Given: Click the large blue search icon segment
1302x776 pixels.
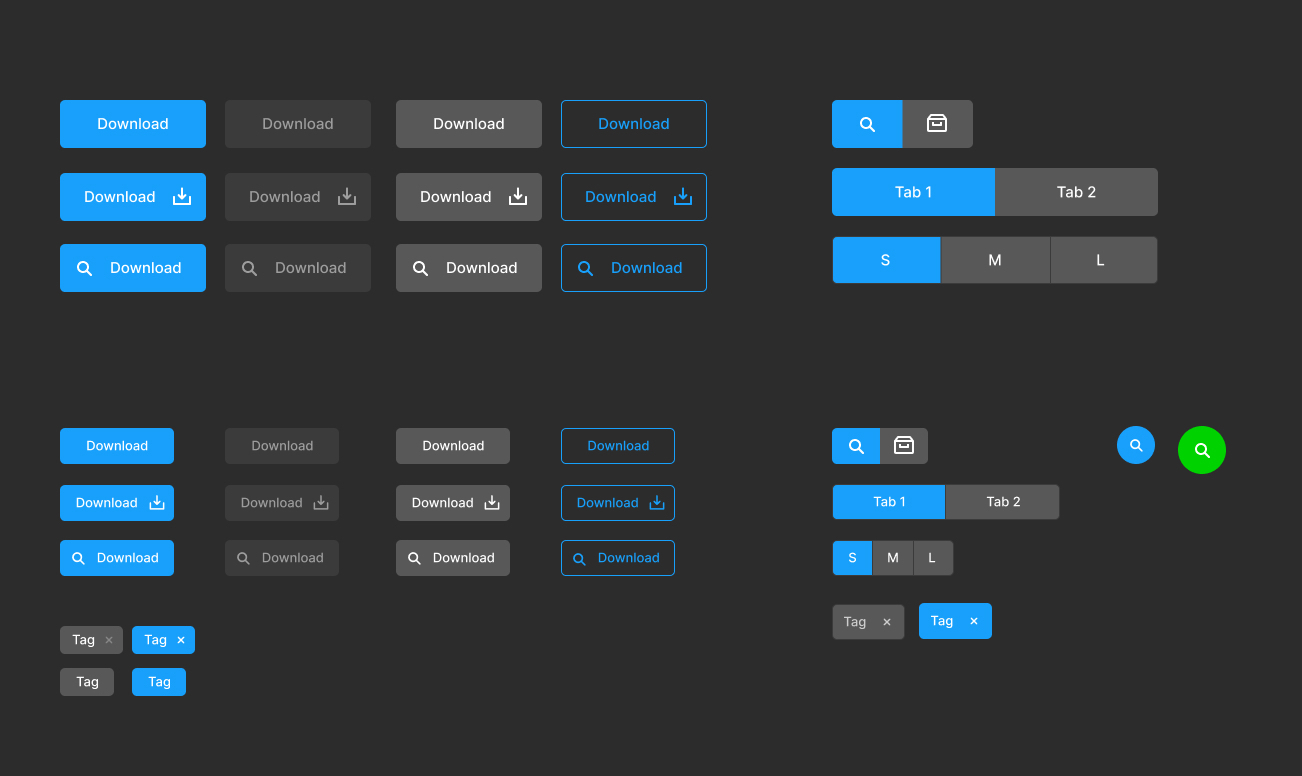Looking at the screenshot, I should pyautogui.click(x=867, y=124).
